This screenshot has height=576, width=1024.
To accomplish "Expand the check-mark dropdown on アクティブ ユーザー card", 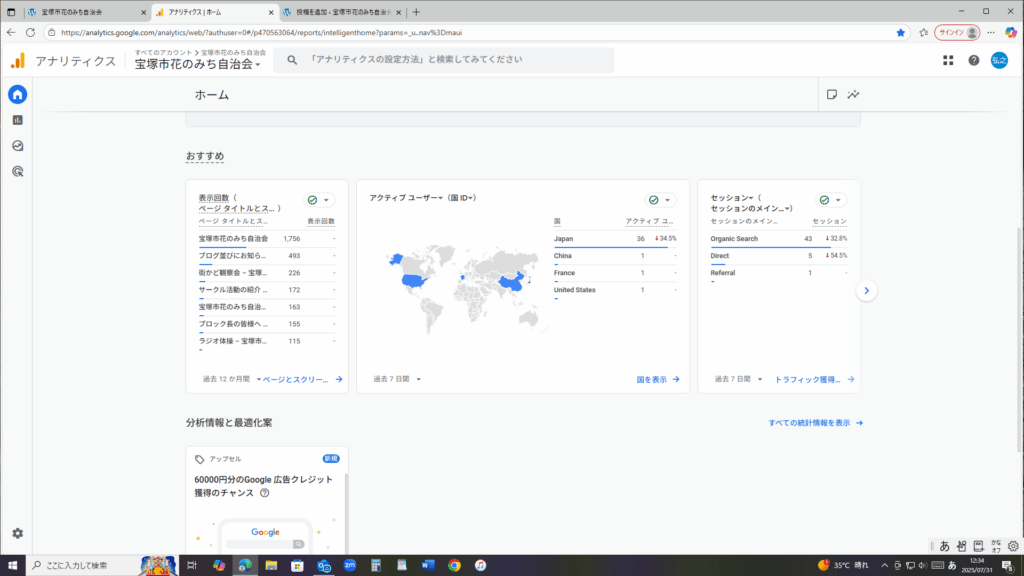I will [x=660, y=200].
